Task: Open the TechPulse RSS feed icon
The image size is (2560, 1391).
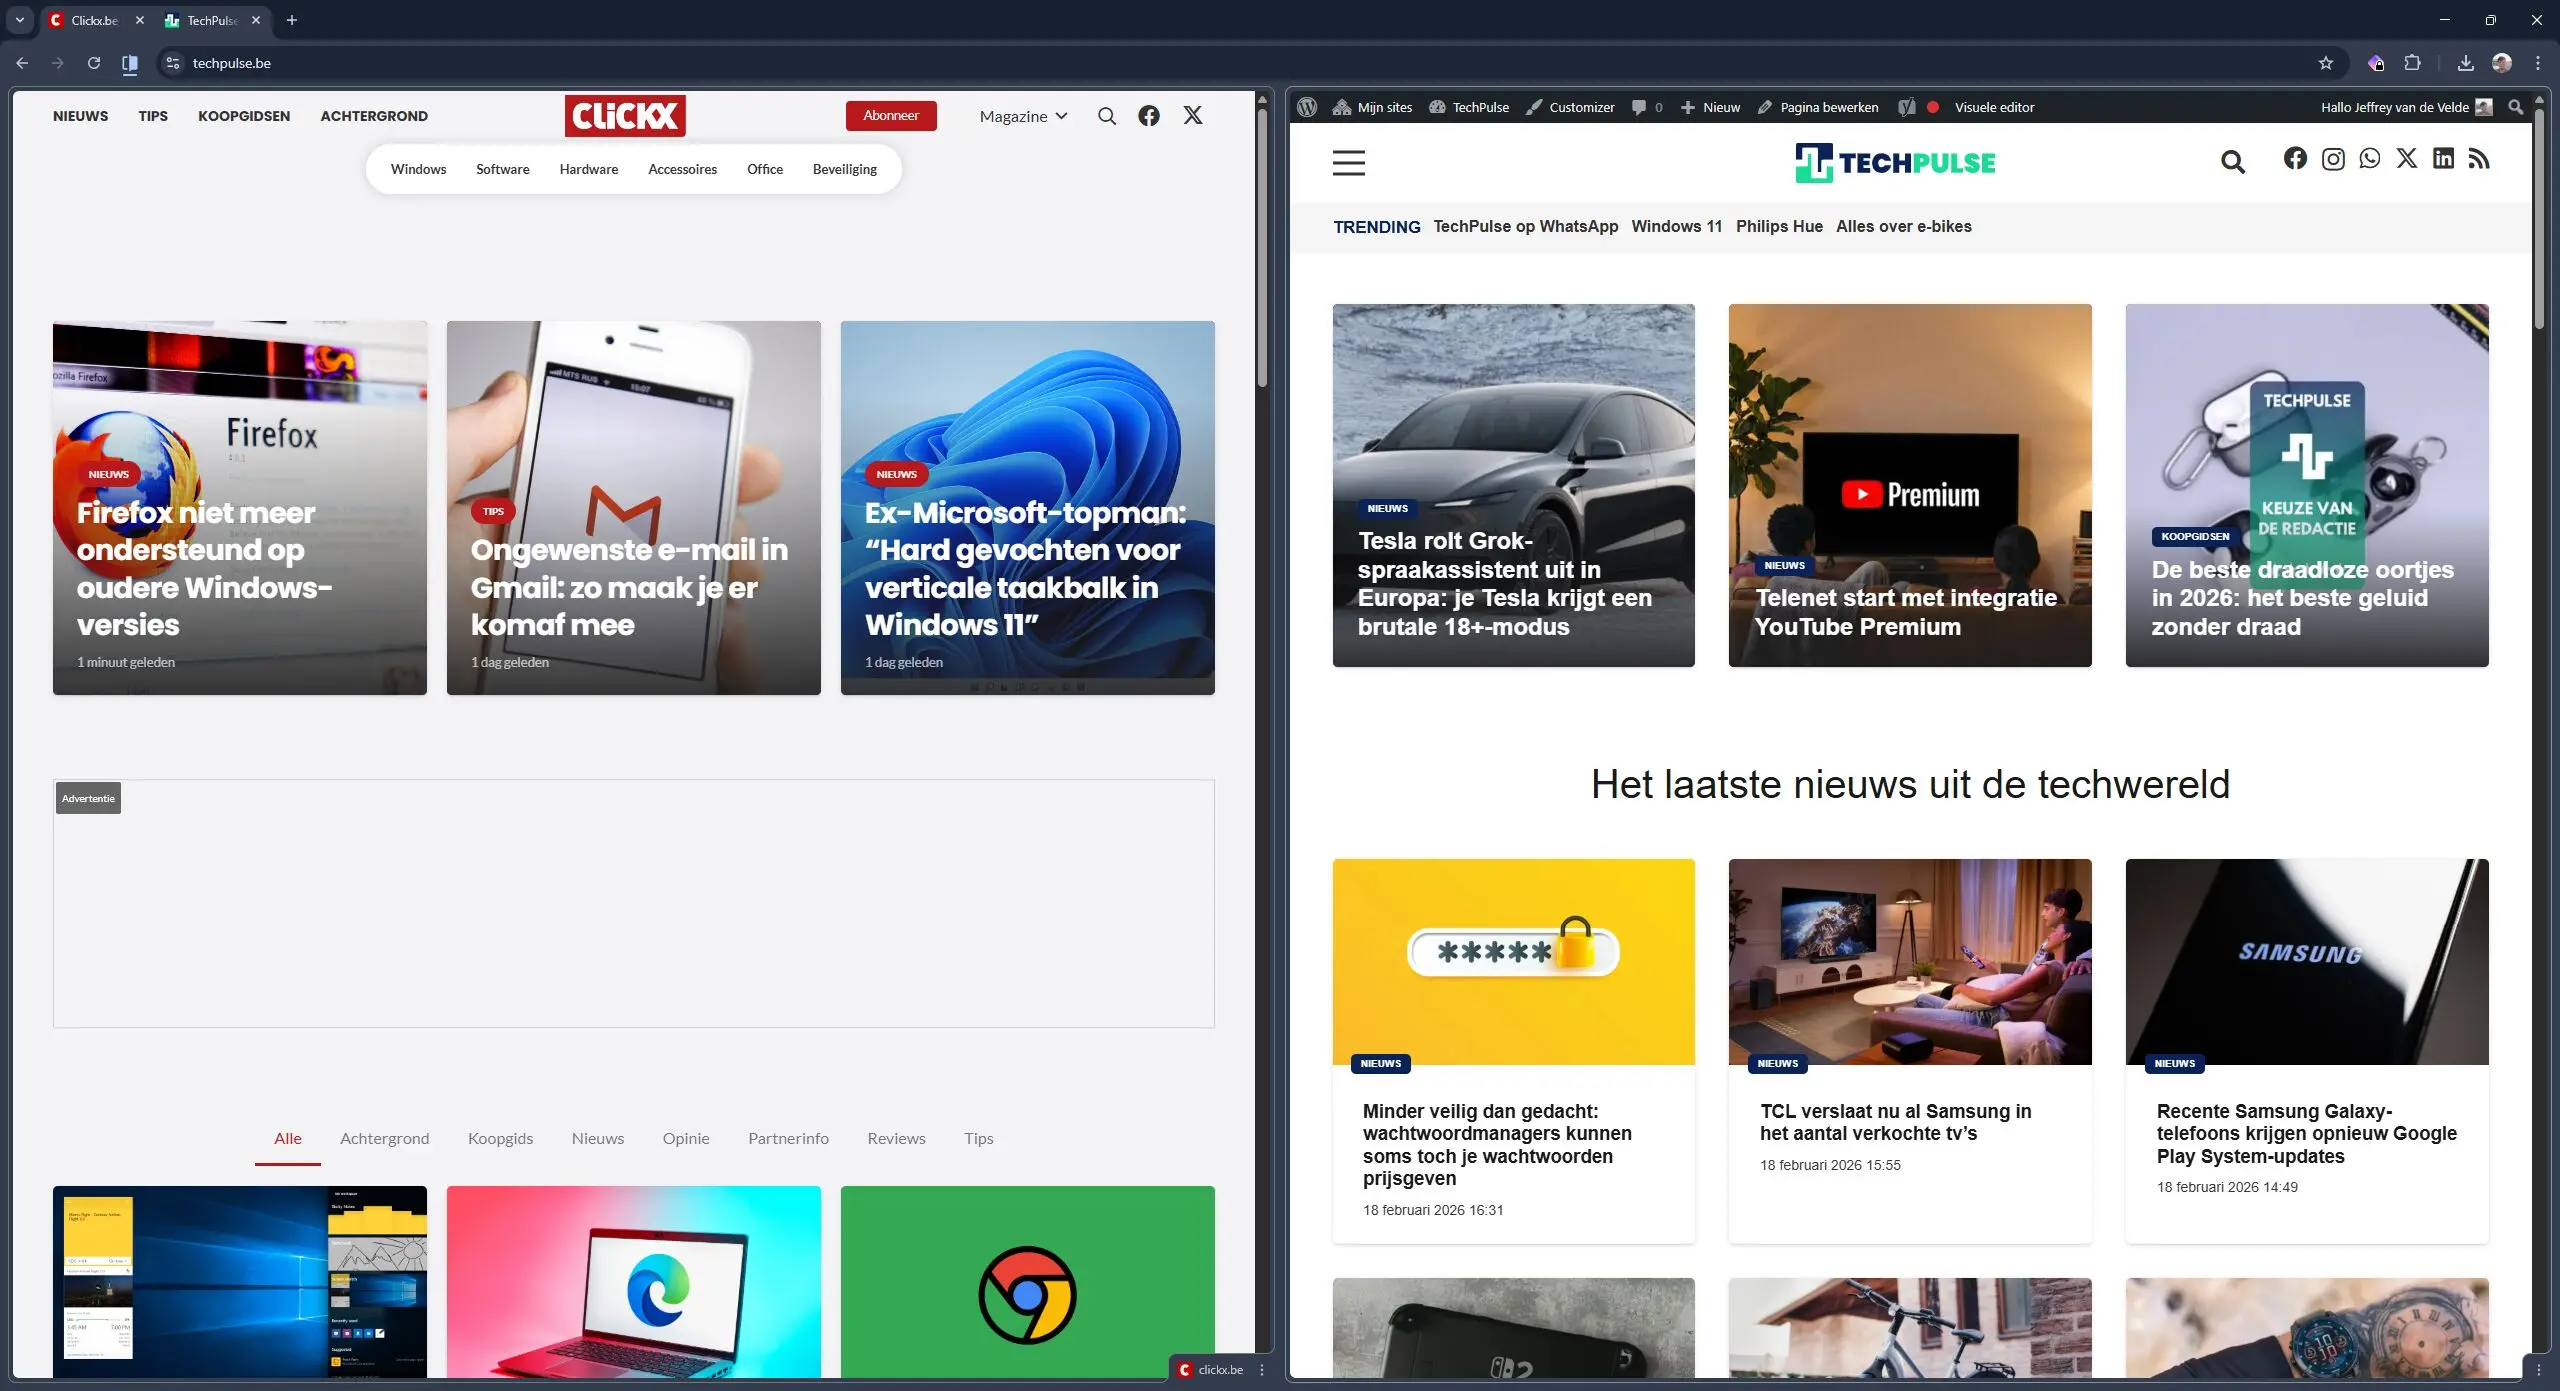Action: click(2480, 159)
